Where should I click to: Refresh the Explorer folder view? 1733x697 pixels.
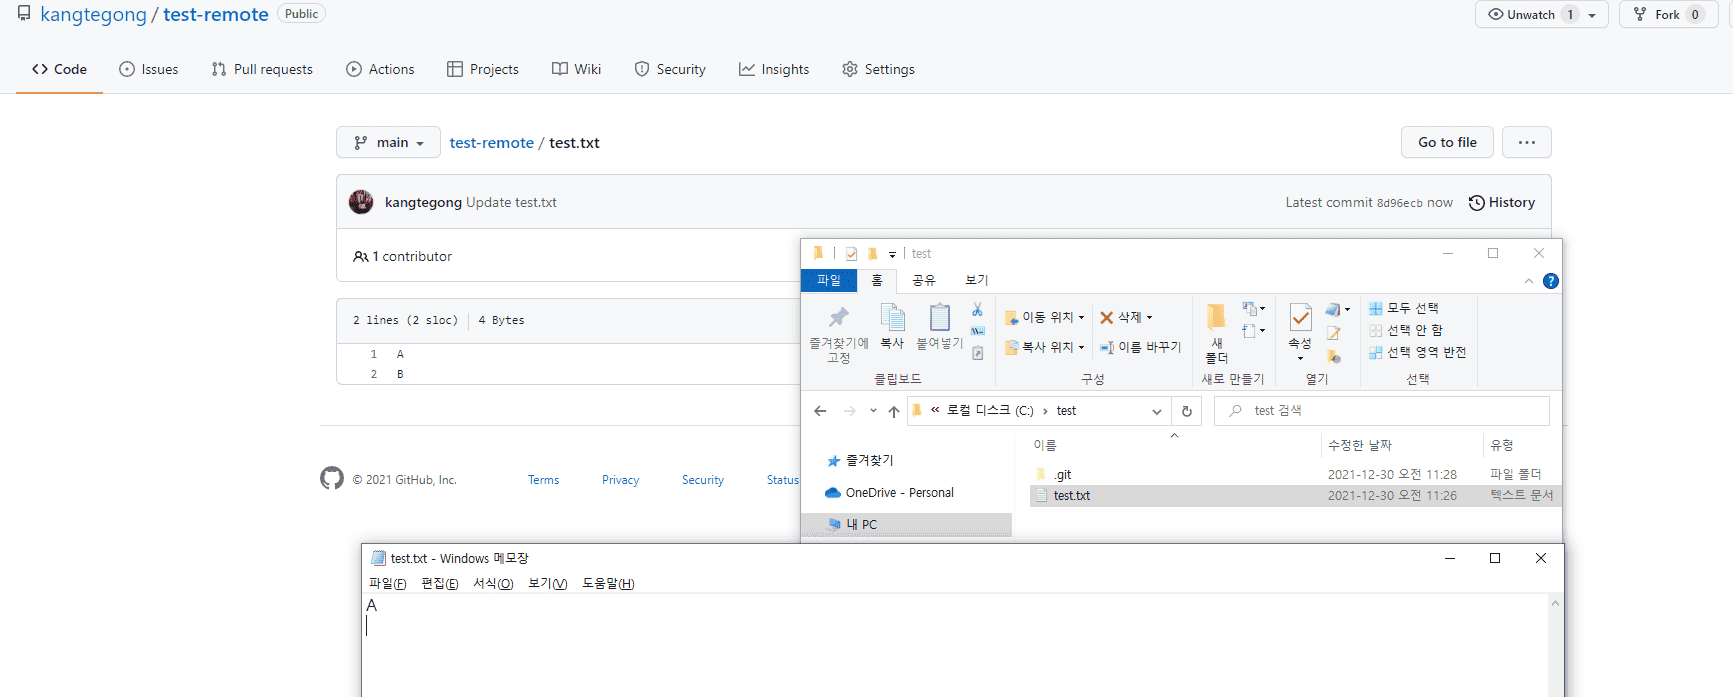click(x=1187, y=411)
